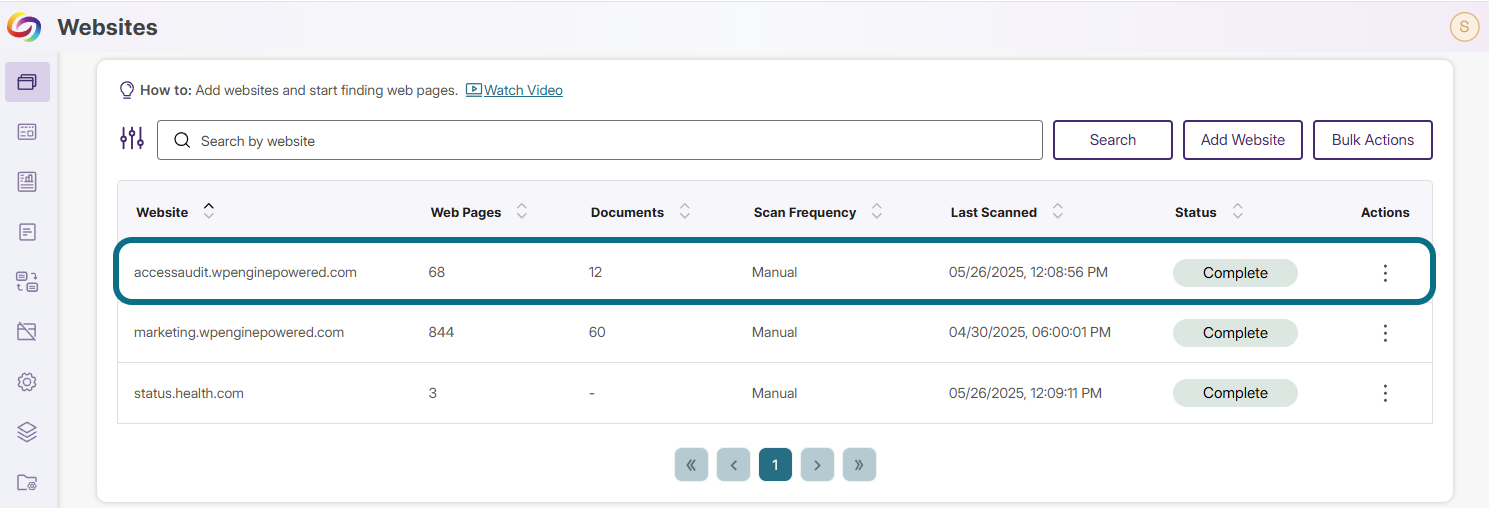Open the Websites sidebar icon
Viewport: 1489px width, 508px height.
tap(27, 82)
